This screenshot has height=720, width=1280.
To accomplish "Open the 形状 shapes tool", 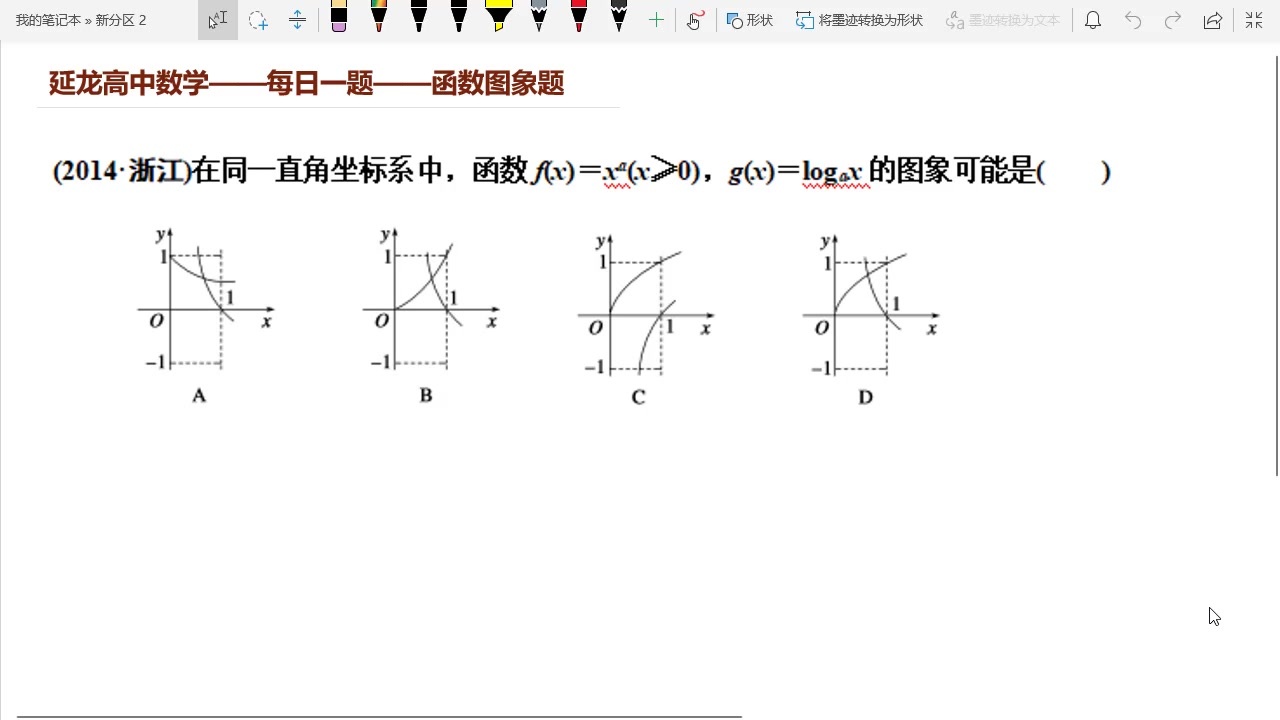I will [x=750, y=20].
